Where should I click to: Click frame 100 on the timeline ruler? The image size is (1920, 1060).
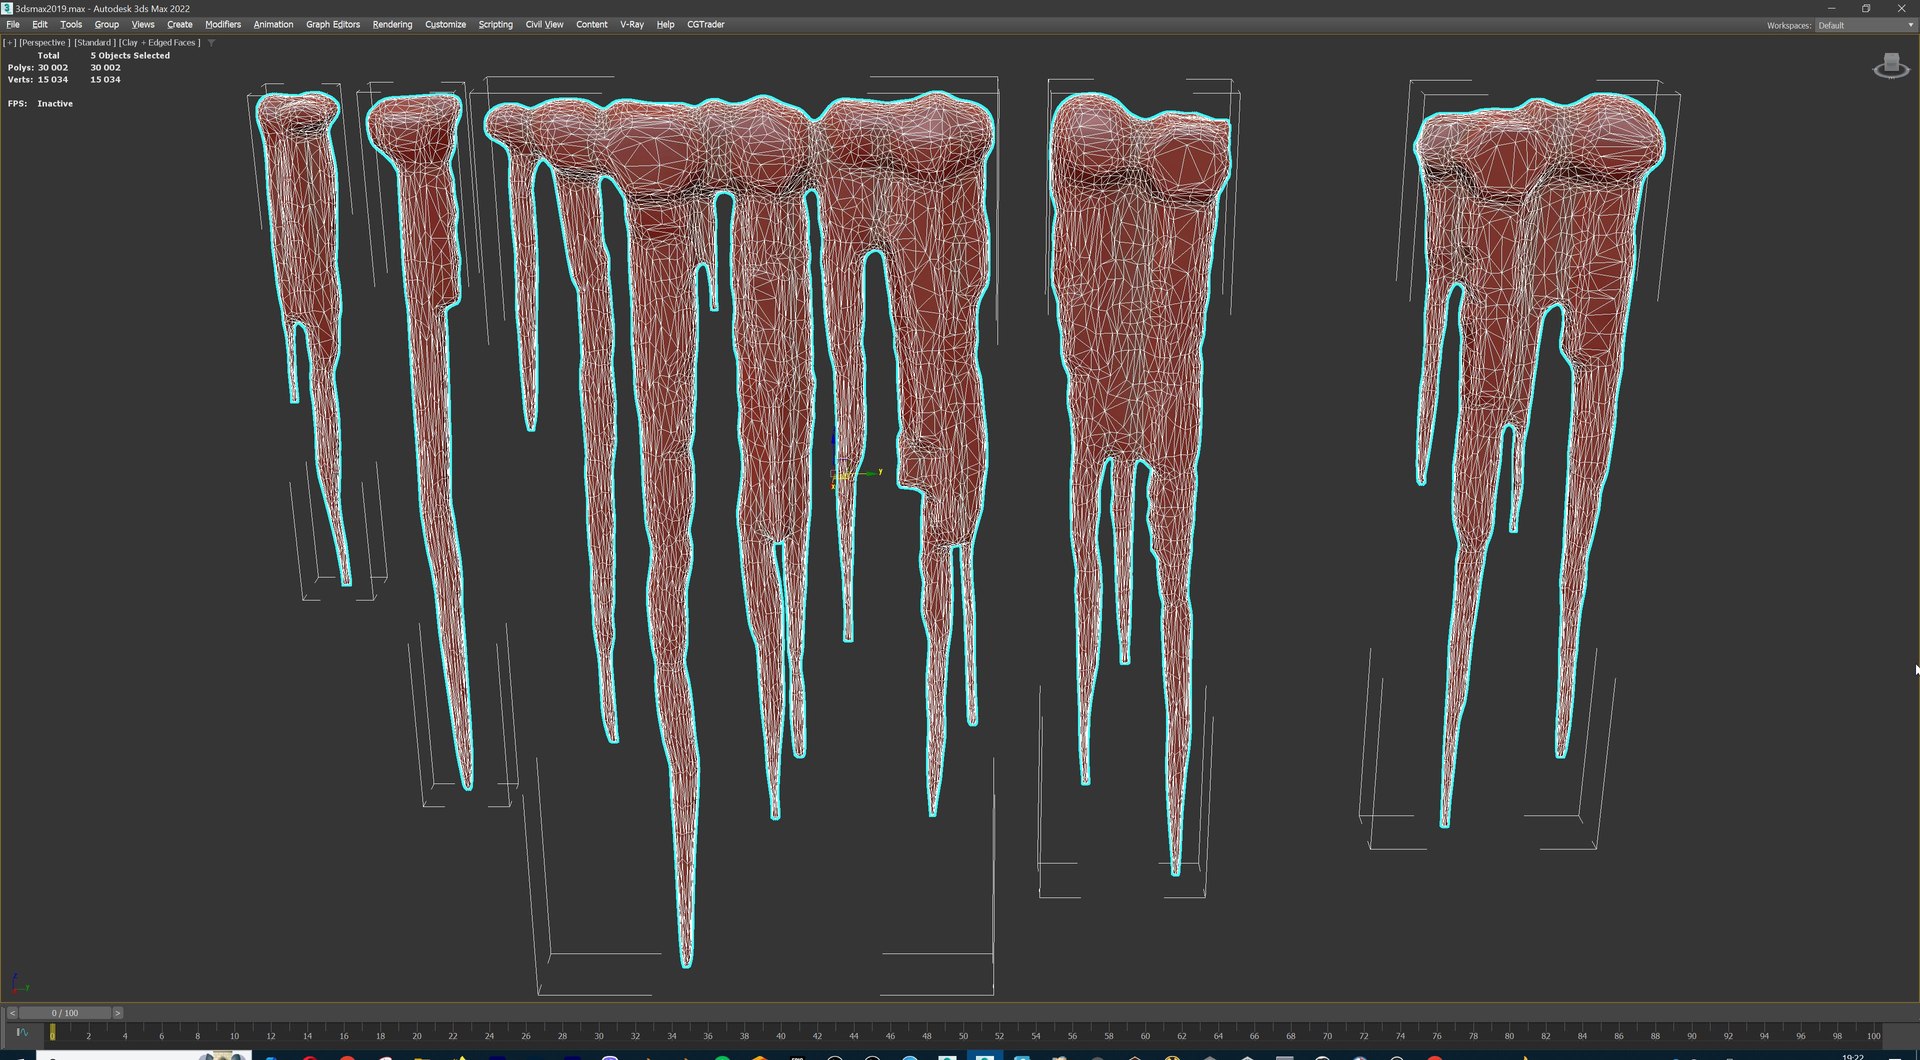click(x=1874, y=1035)
